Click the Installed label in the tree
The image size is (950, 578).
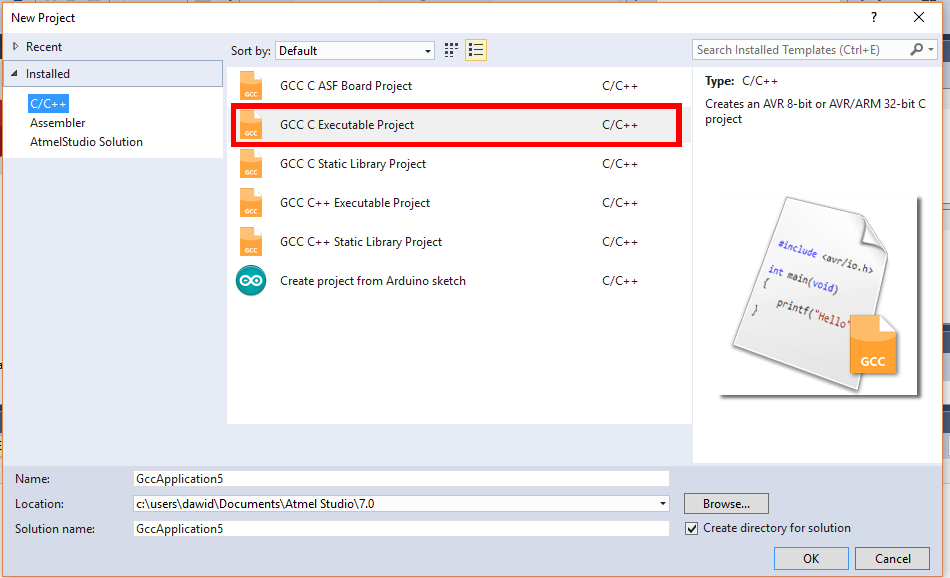(x=48, y=74)
